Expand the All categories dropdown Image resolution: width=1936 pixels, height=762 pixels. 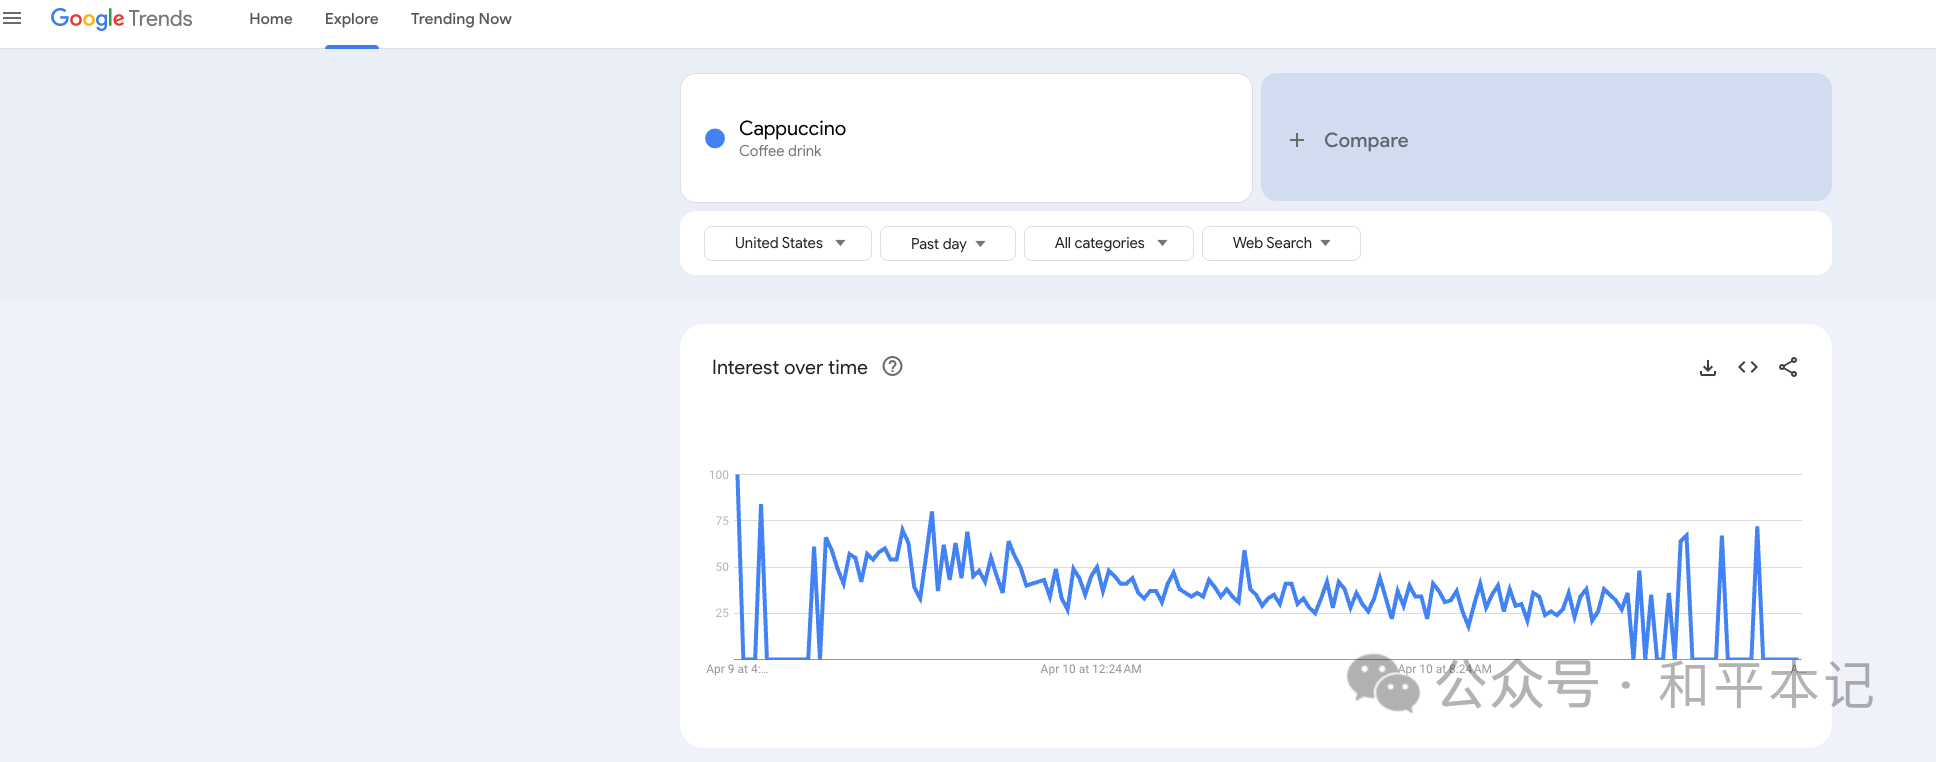coord(1109,243)
